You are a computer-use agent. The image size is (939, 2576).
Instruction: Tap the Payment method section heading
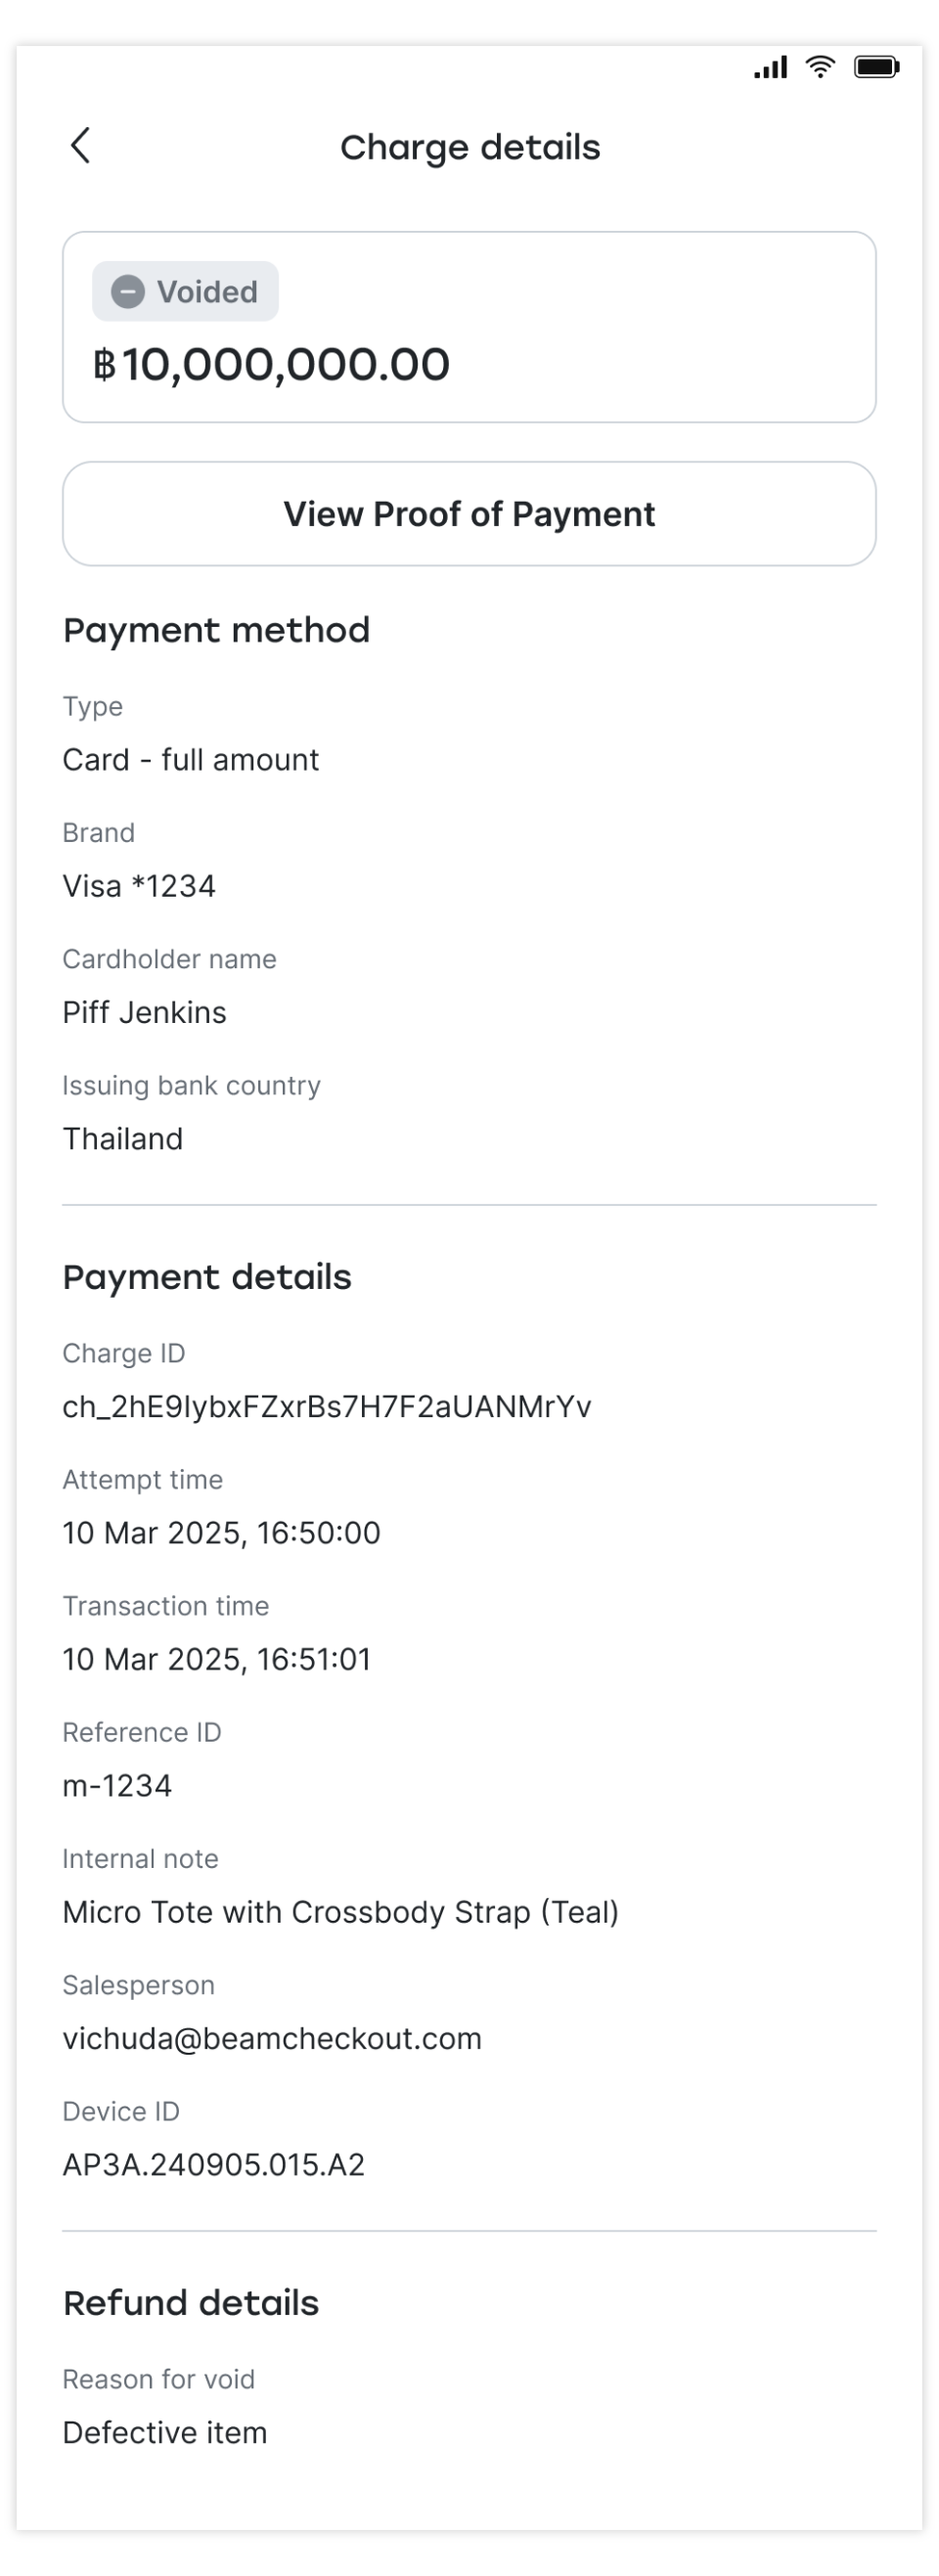[x=216, y=630]
